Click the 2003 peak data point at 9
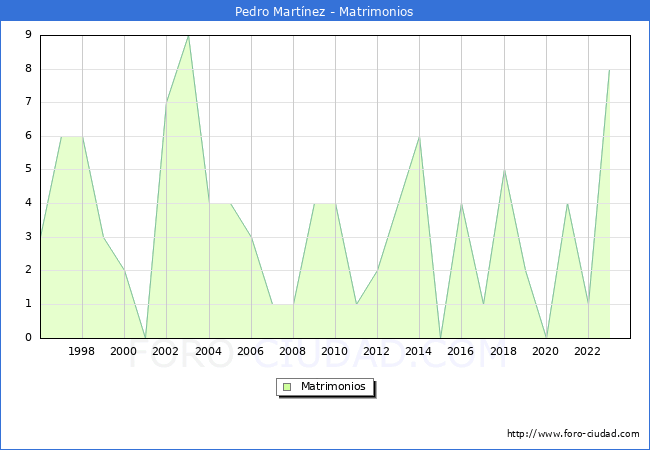650x450 pixels. 189,36
